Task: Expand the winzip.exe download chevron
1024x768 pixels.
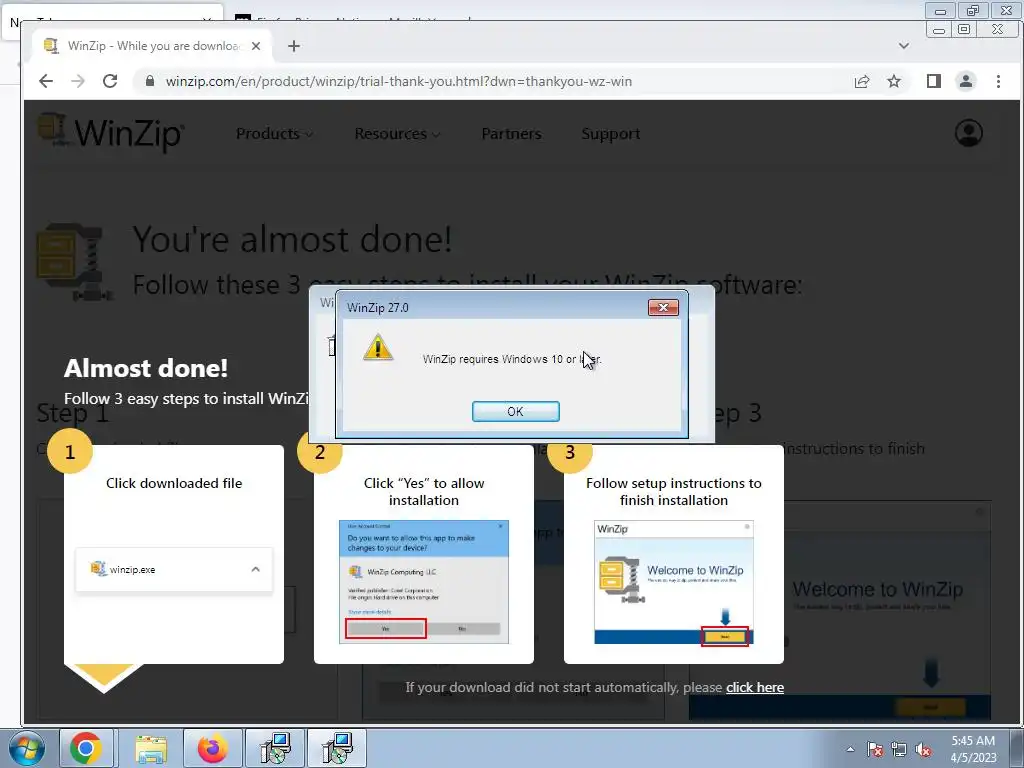Action: (x=255, y=569)
